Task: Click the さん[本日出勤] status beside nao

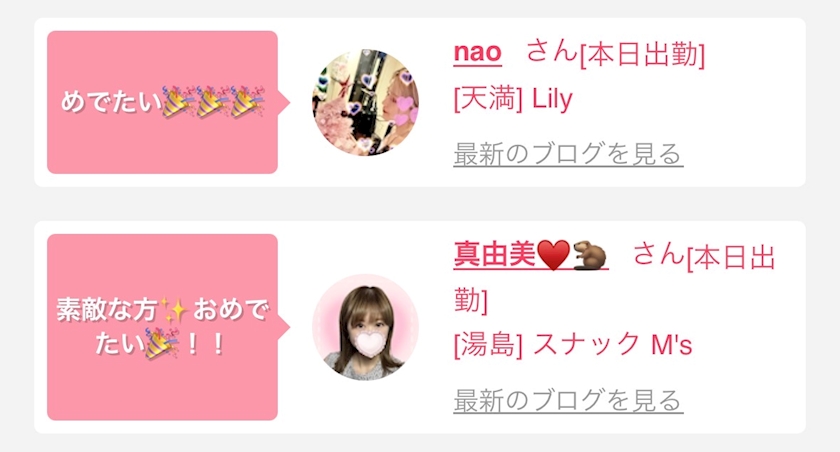Action: pyautogui.click(x=616, y=54)
